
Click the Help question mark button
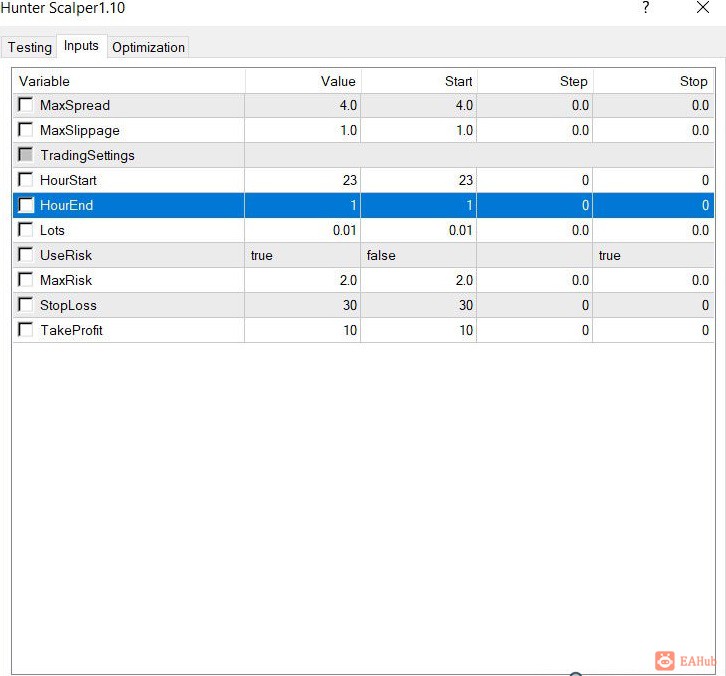[x=645, y=7]
